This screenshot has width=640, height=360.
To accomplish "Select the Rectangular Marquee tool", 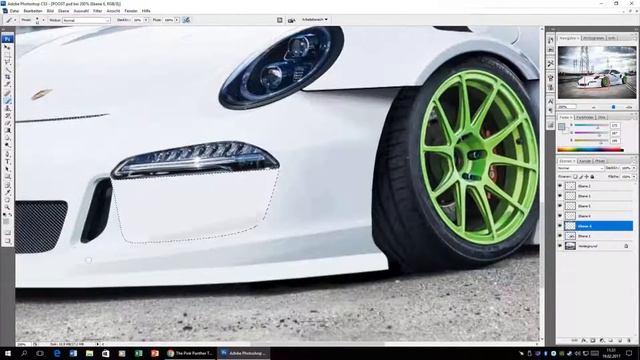I will pos(7,55).
